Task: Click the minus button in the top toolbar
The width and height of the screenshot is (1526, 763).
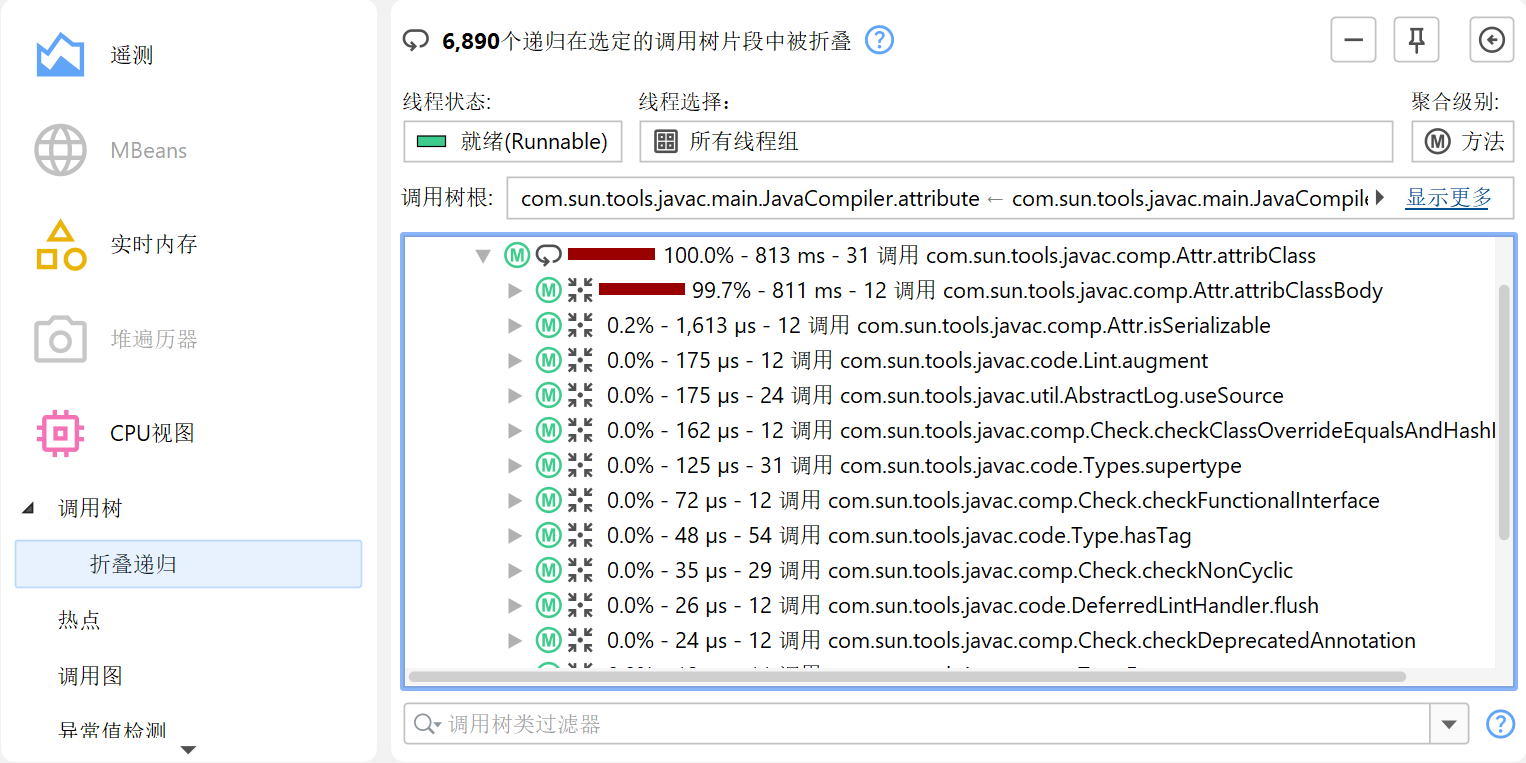Action: [x=1354, y=40]
